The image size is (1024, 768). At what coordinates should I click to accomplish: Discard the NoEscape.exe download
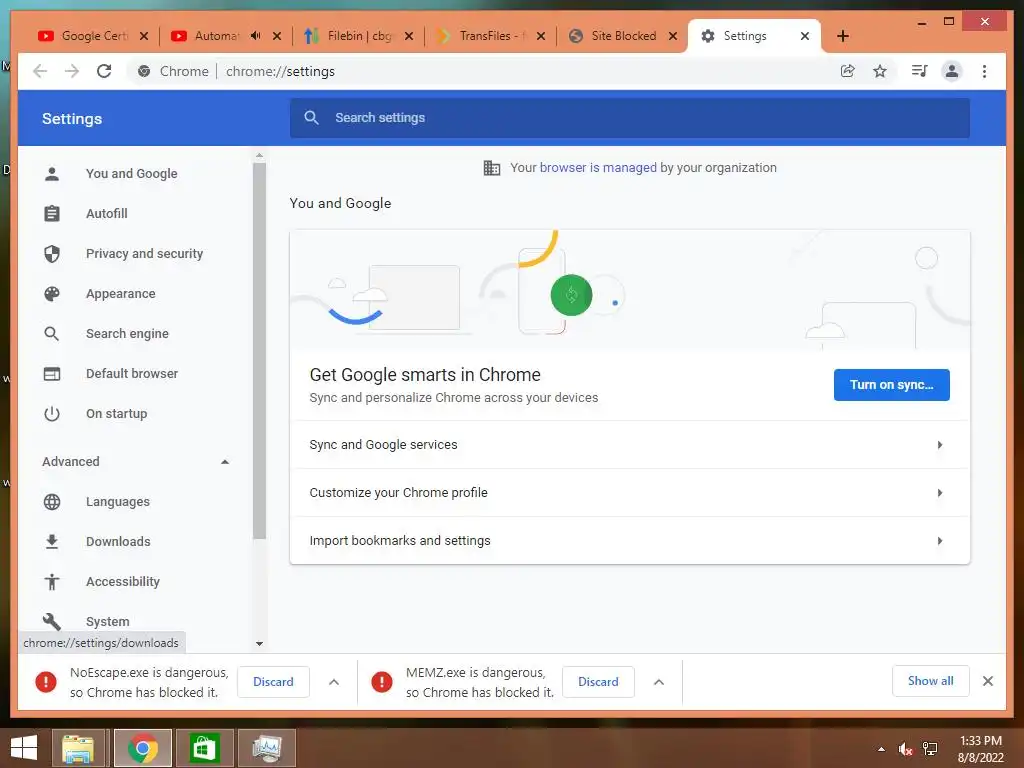pyautogui.click(x=273, y=682)
